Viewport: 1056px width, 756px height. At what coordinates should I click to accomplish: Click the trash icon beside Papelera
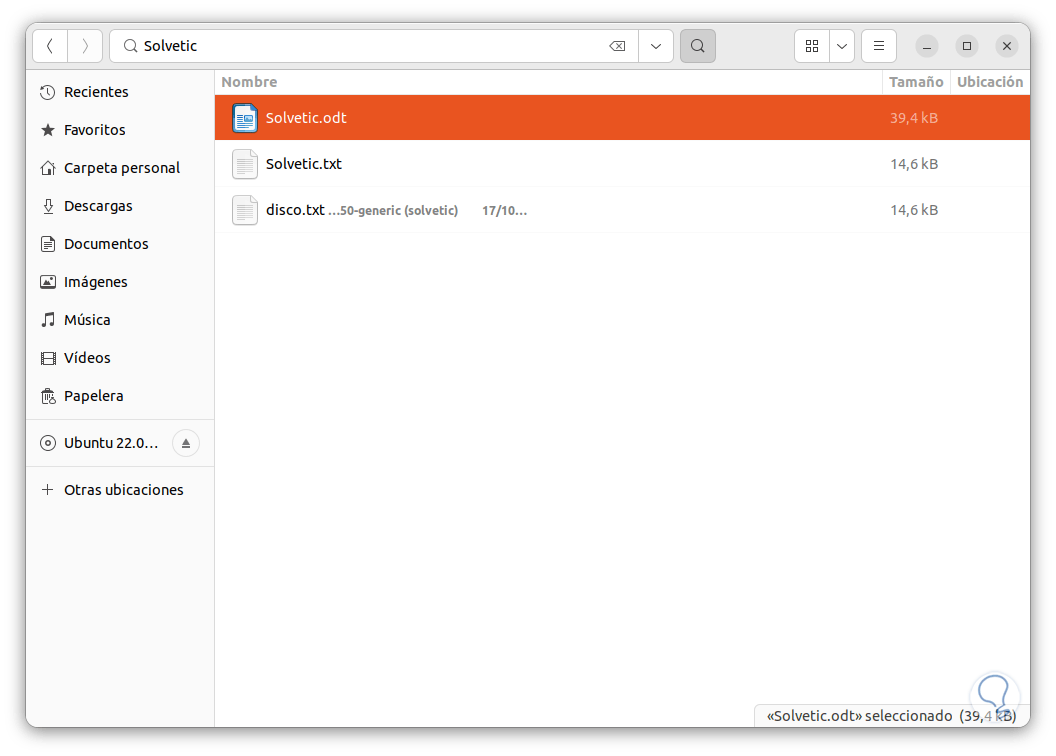click(x=48, y=396)
